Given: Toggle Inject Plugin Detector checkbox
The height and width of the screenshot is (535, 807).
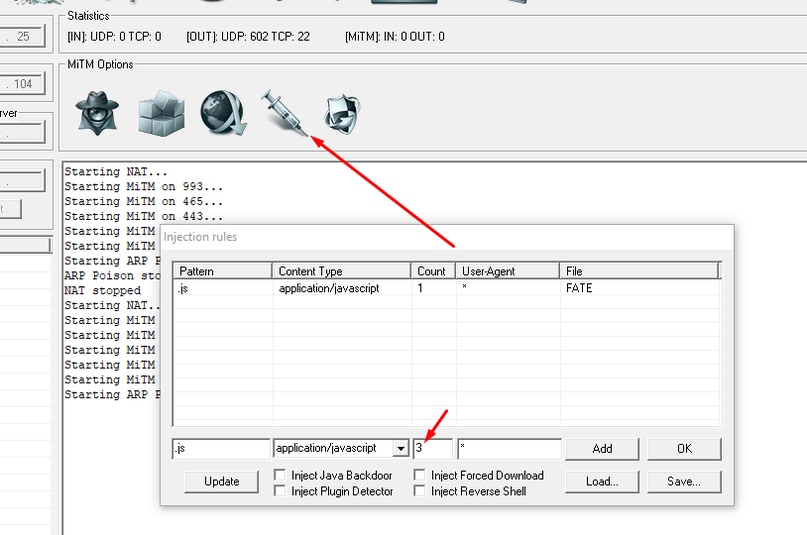Looking at the screenshot, I should [x=281, y=491].
